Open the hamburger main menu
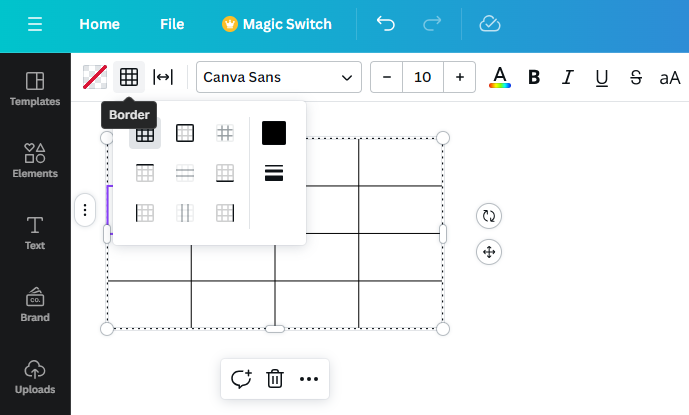The width and height of the screenshot is (689, 415). coord(35,24)
